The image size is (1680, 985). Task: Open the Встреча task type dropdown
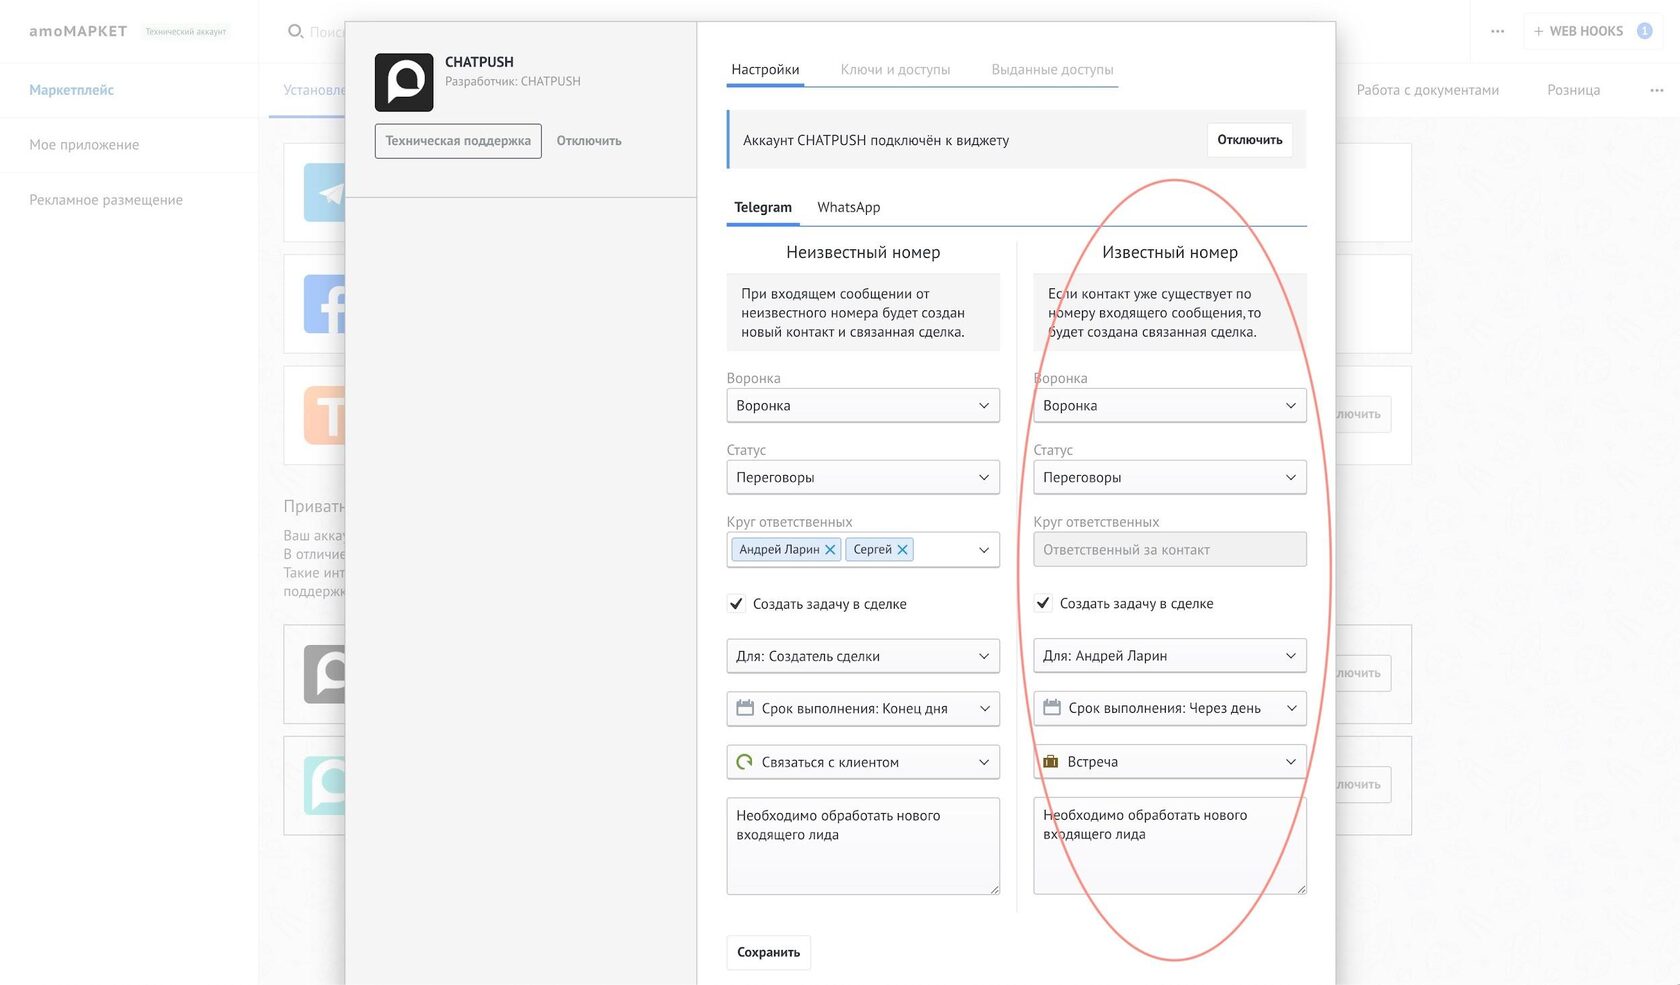pos(1170,761)
